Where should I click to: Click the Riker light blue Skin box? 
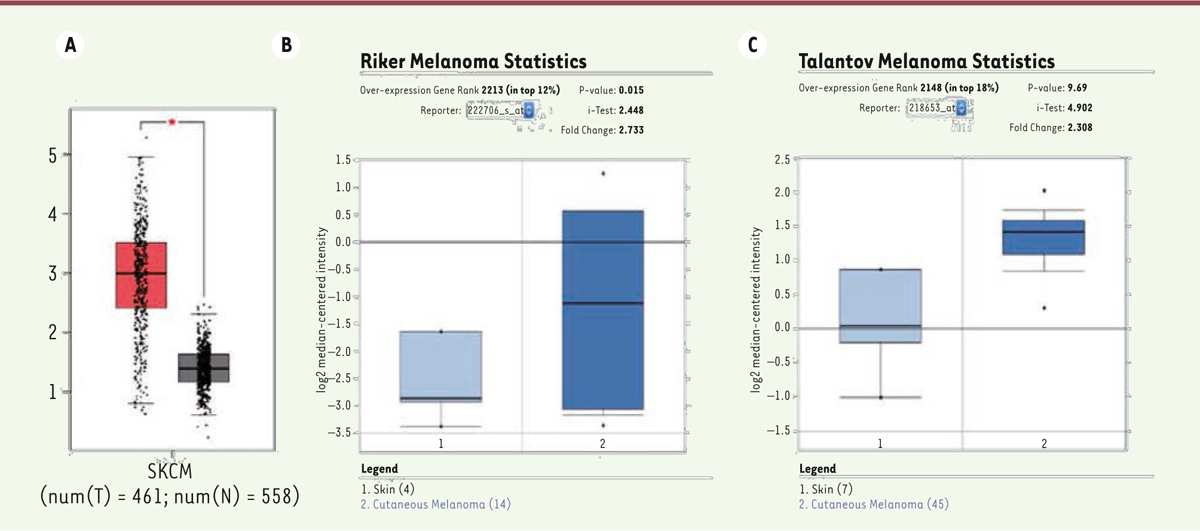441,366
